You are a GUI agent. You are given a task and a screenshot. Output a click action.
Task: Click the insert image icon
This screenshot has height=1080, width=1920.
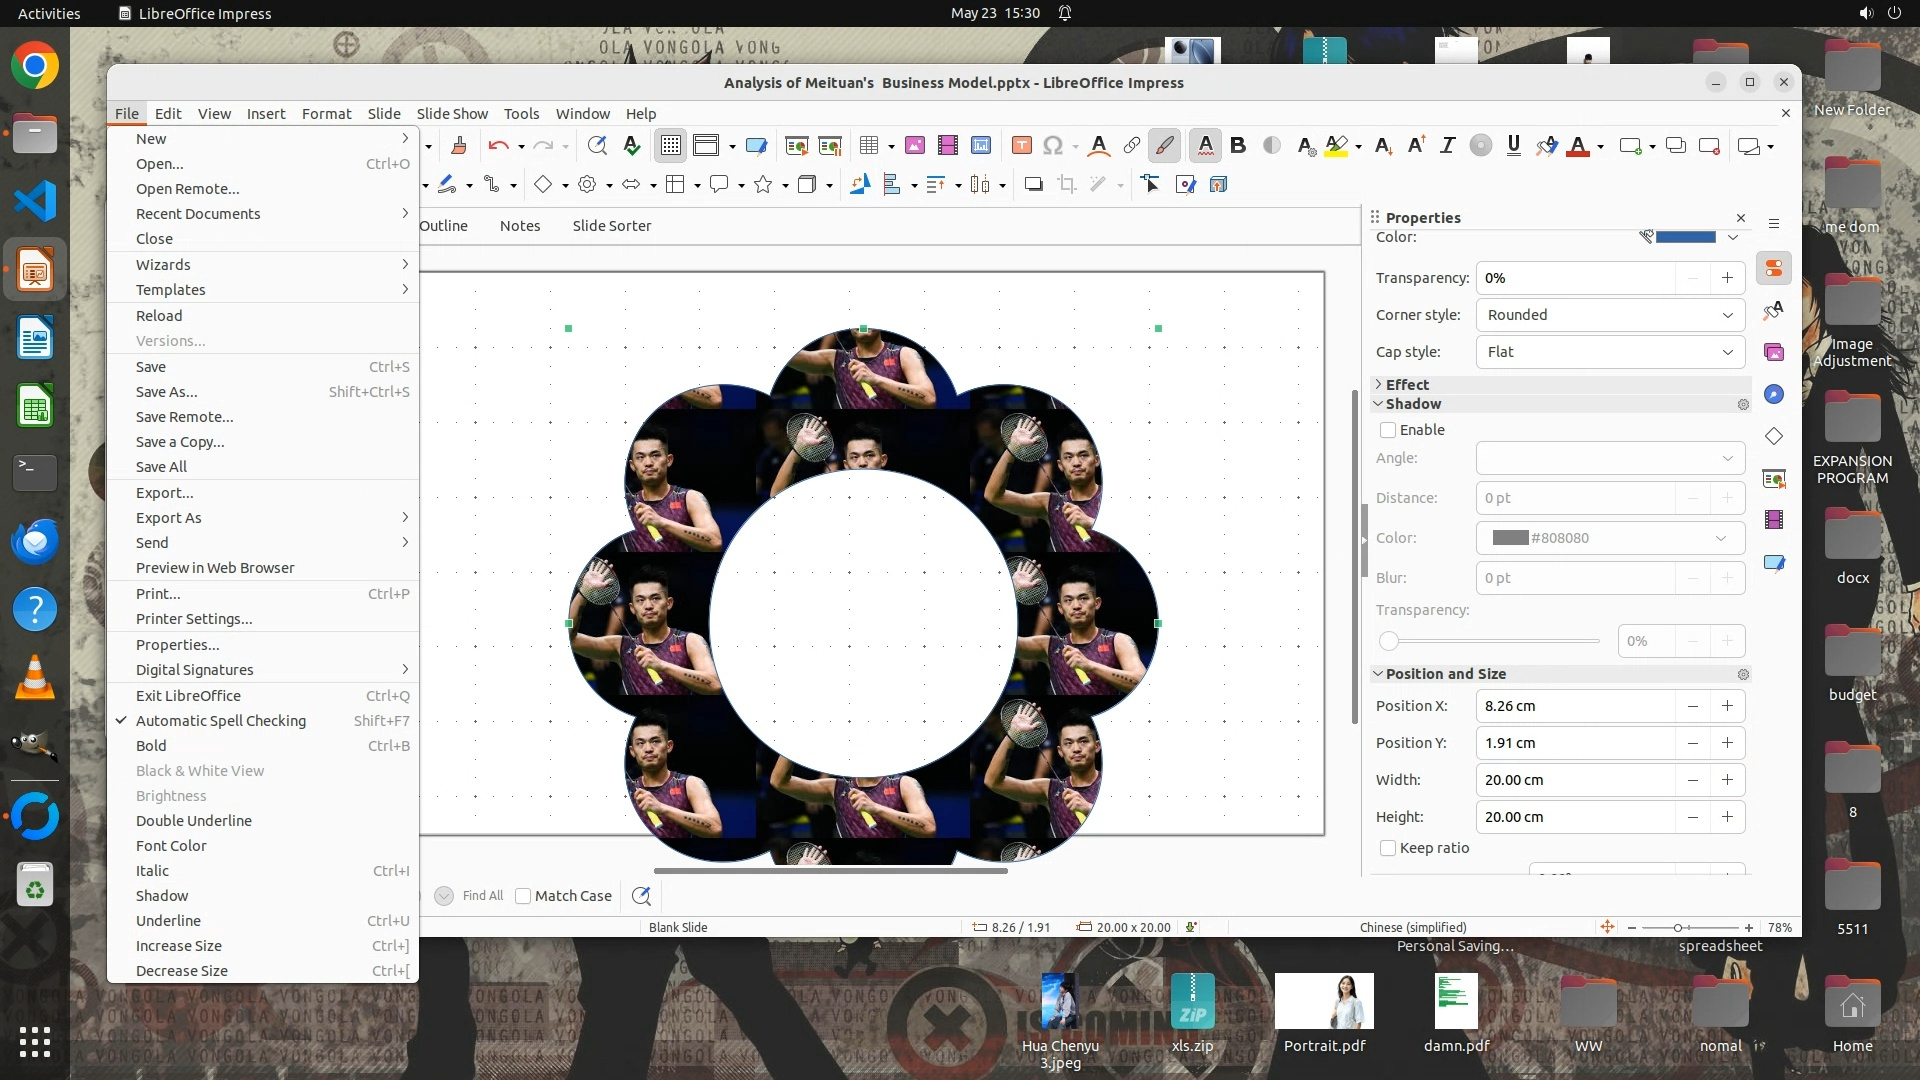tap(914, 146)
